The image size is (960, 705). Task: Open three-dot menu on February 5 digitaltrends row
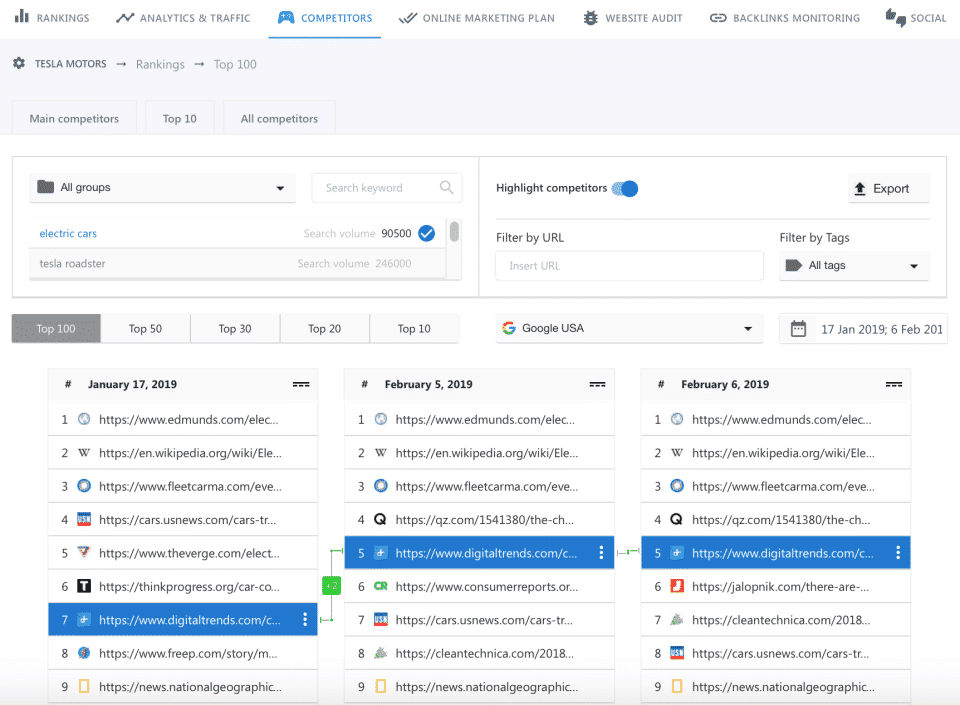click(x=601, y=553)
